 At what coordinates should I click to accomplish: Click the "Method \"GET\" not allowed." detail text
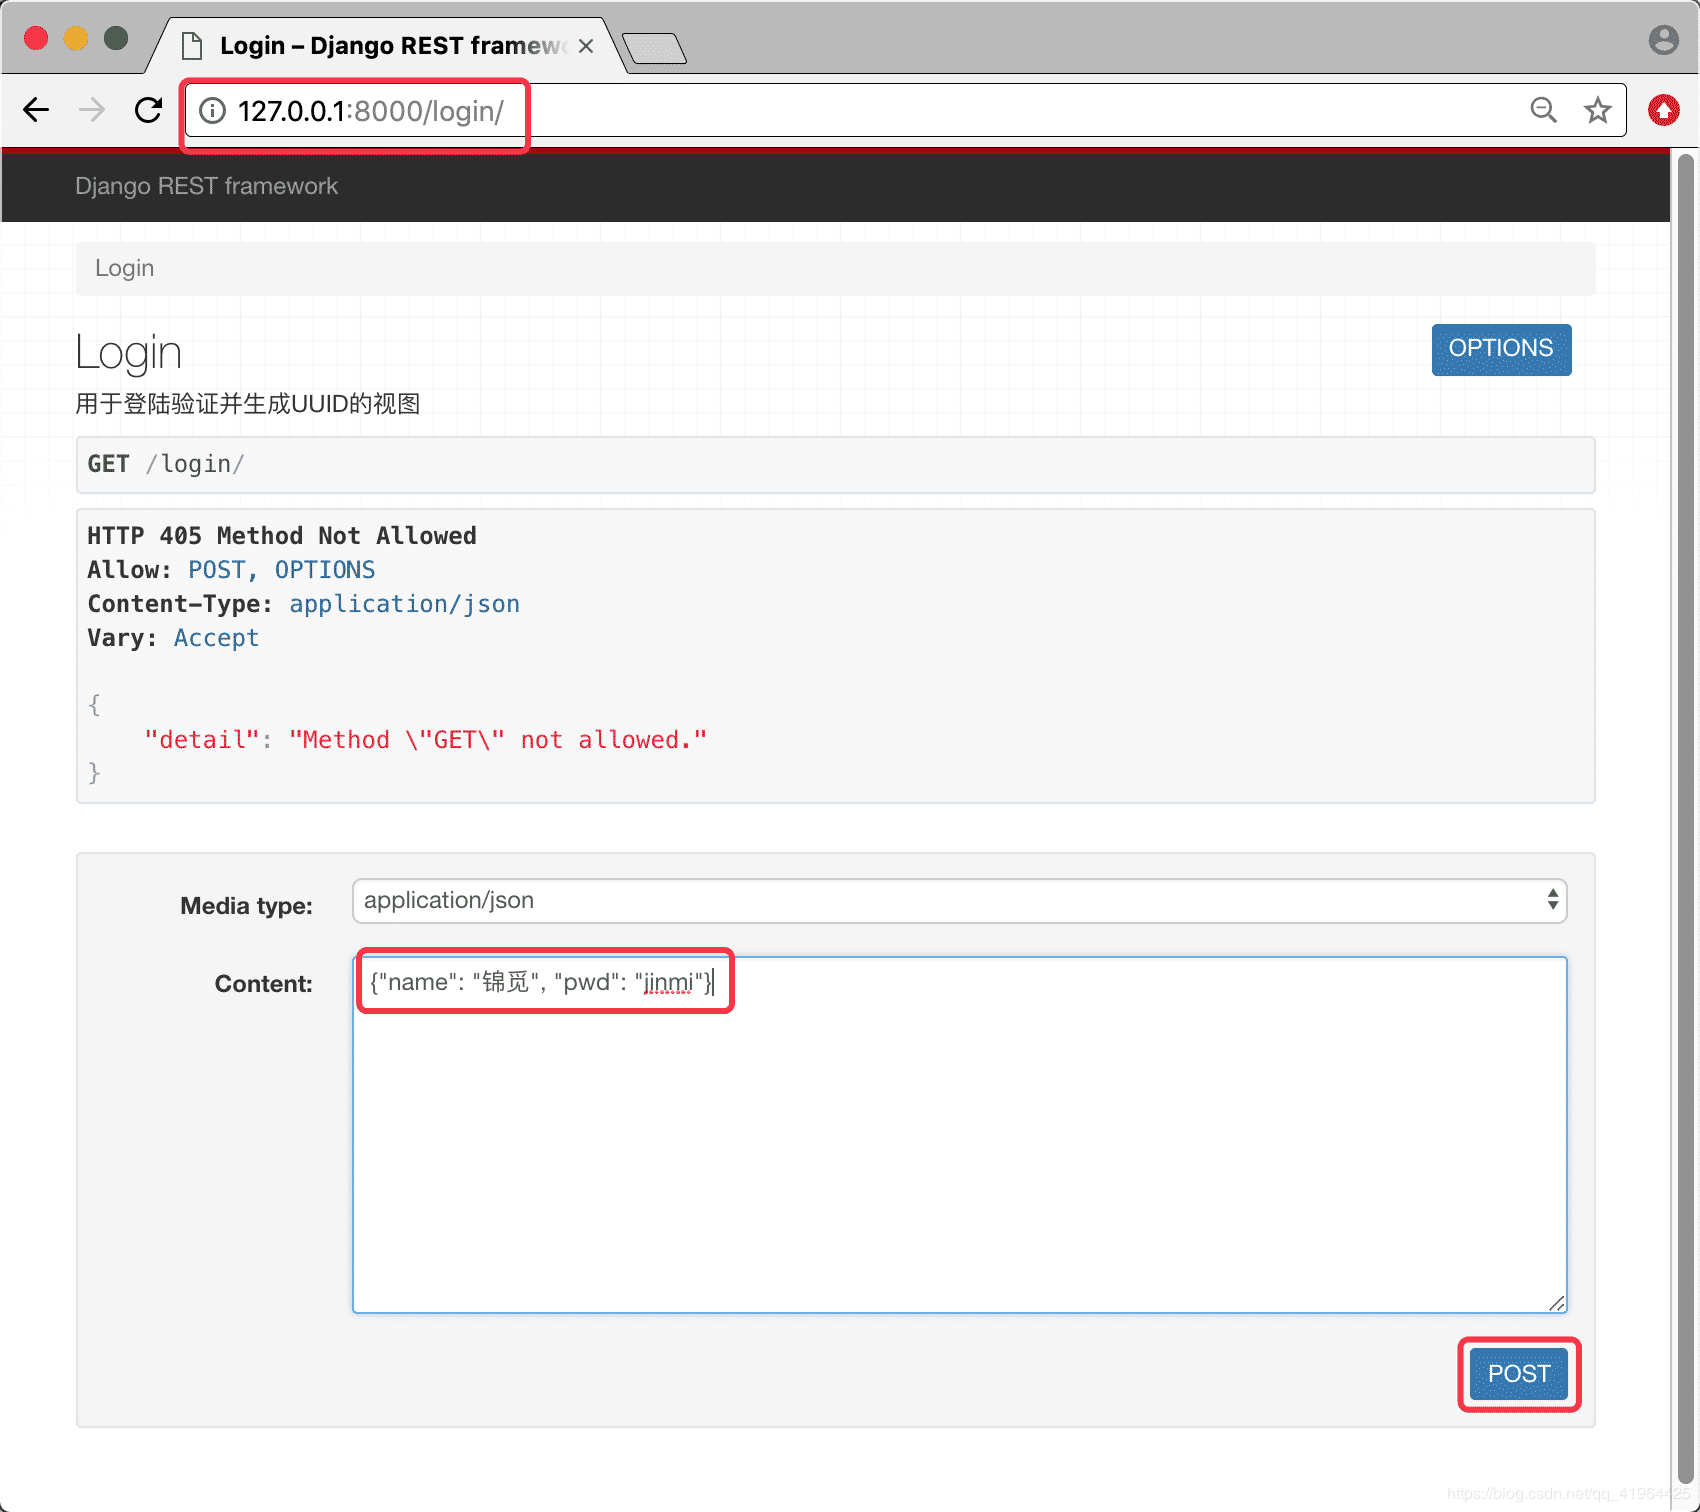[498, 740]
